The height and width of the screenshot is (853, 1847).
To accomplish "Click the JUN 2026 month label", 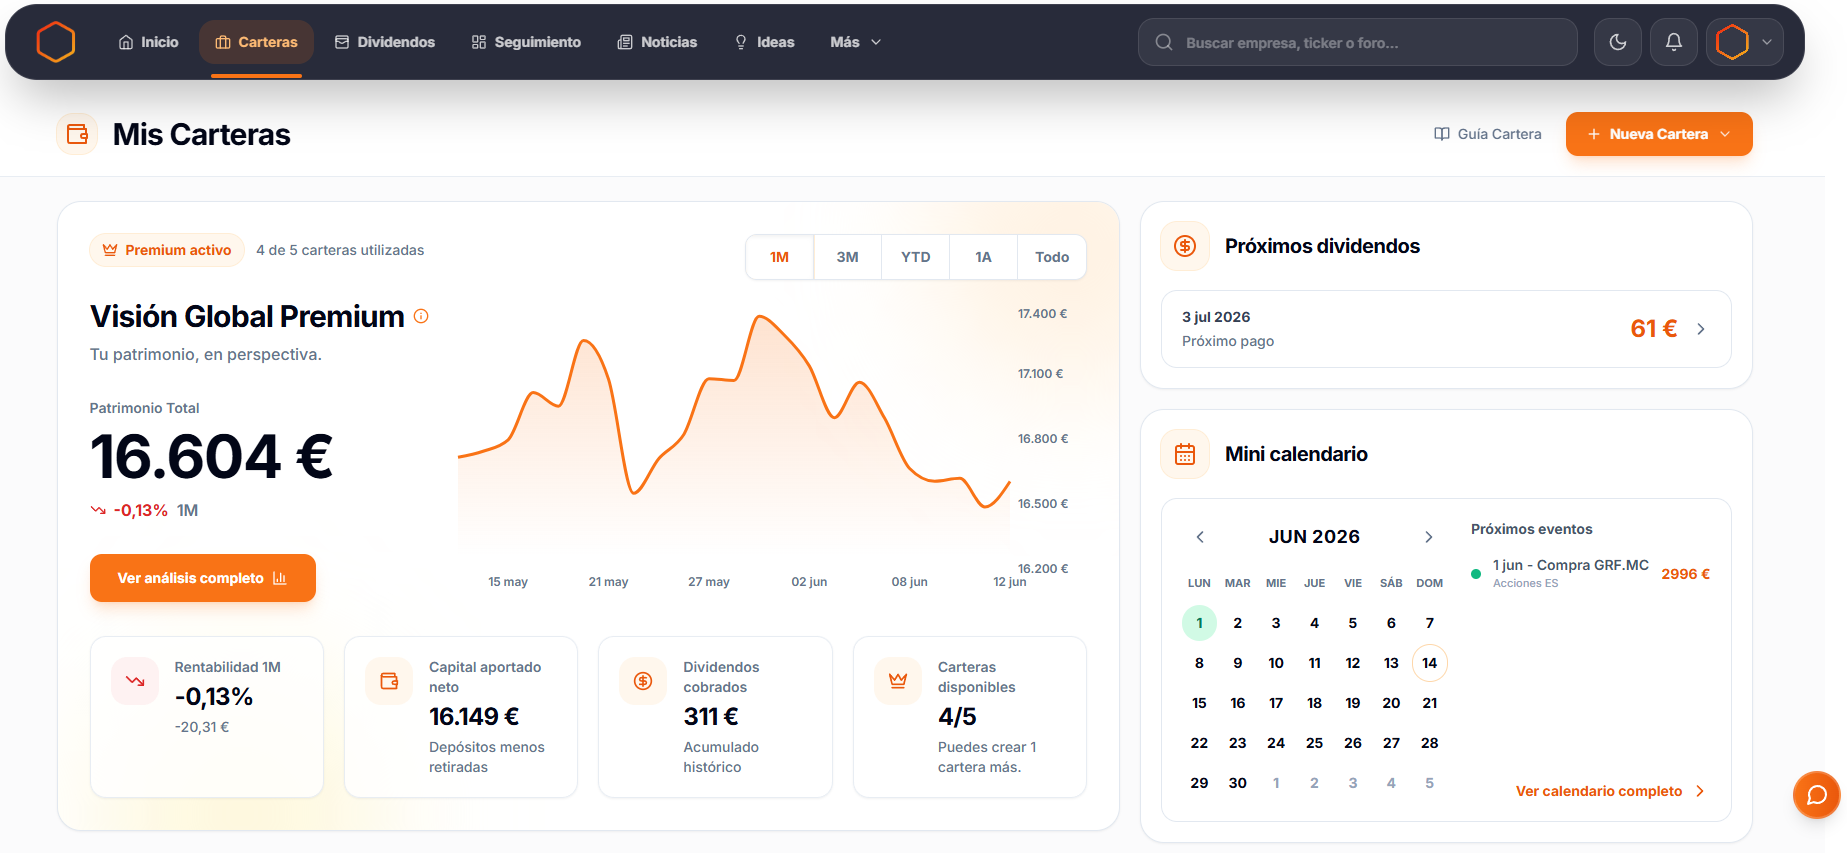I will click(x=1314, y=537).
